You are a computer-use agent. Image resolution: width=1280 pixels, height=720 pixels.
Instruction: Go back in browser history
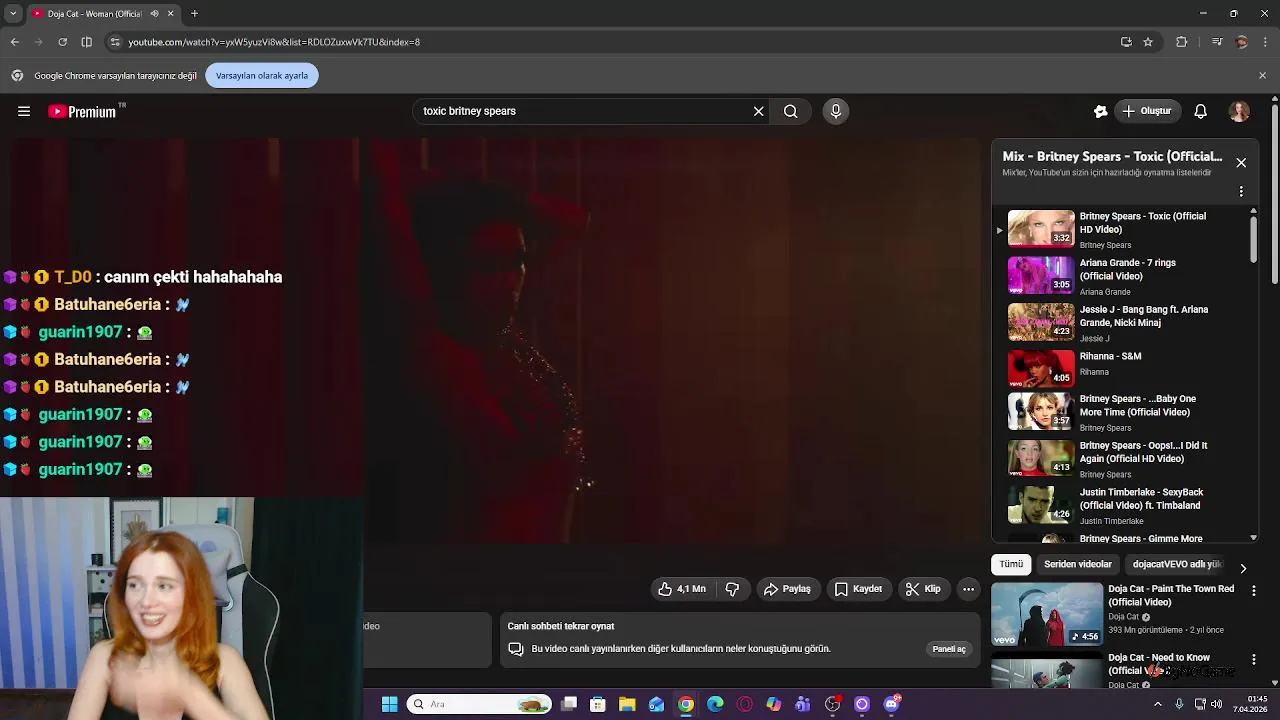click(x=15, y=42)
